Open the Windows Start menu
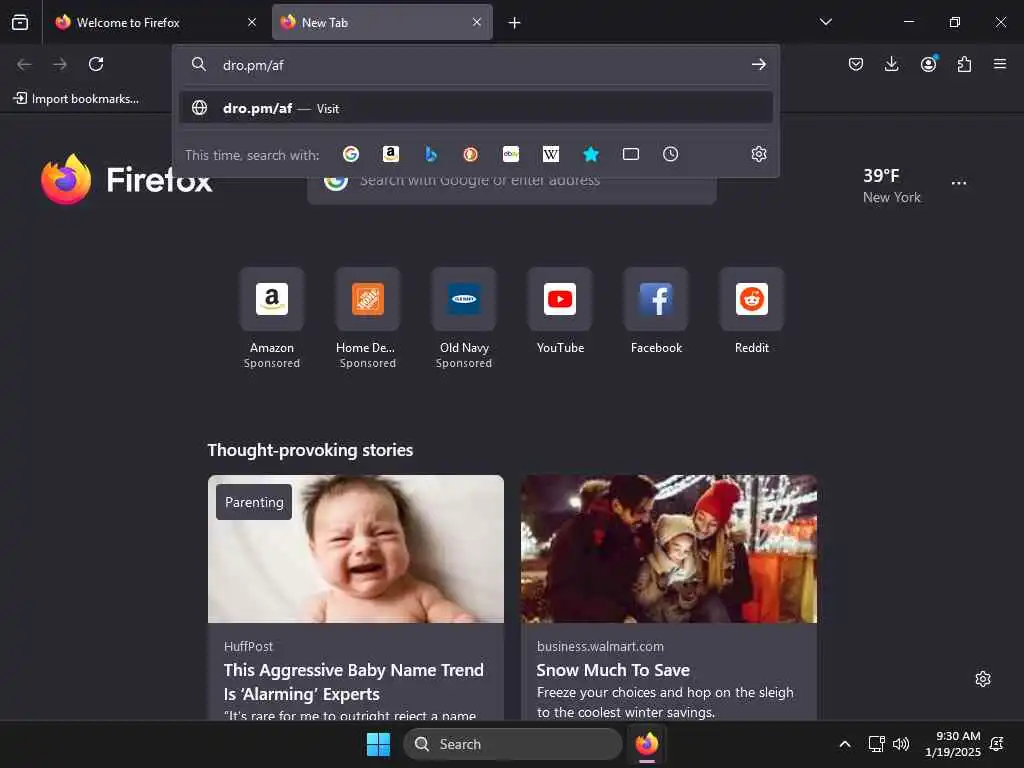The image size is (1024, 768). pos(378,744)
